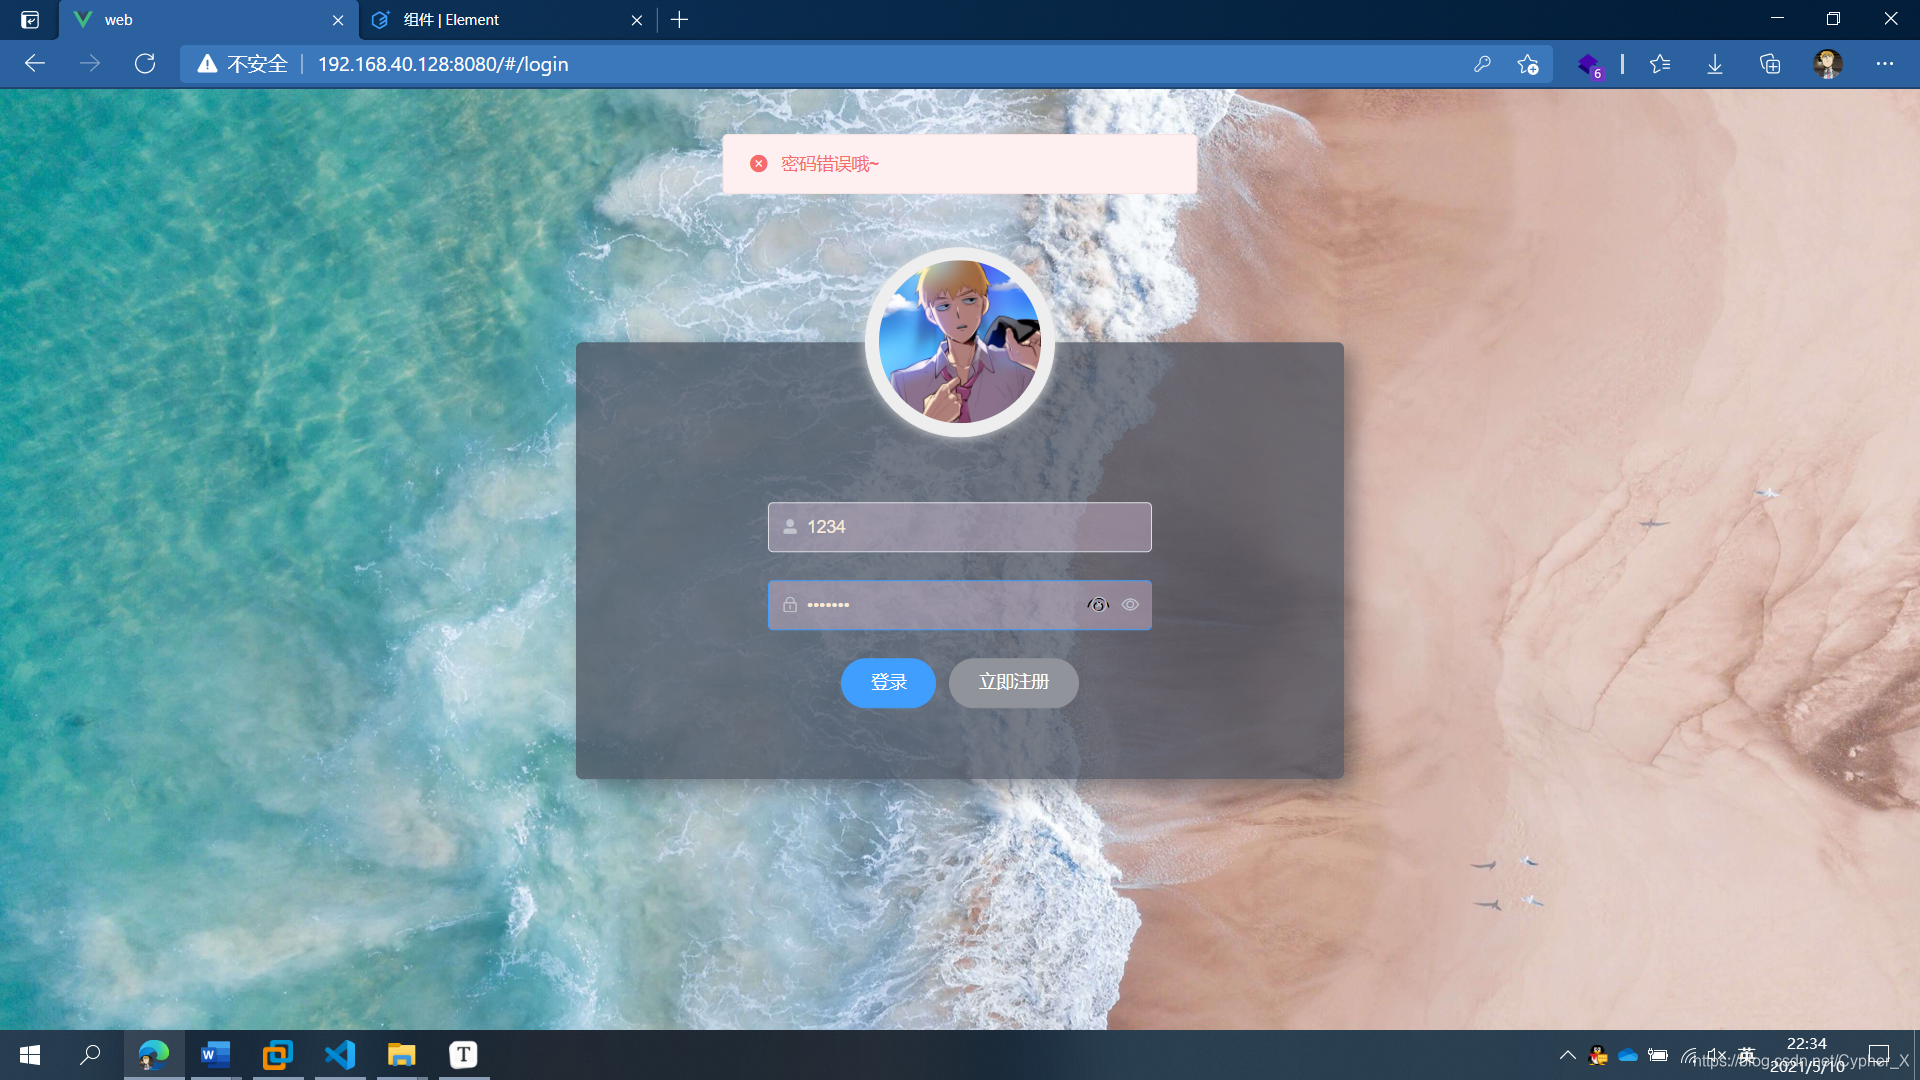
Task: Open saved passwords key icon
Action: coord(1482,64)
